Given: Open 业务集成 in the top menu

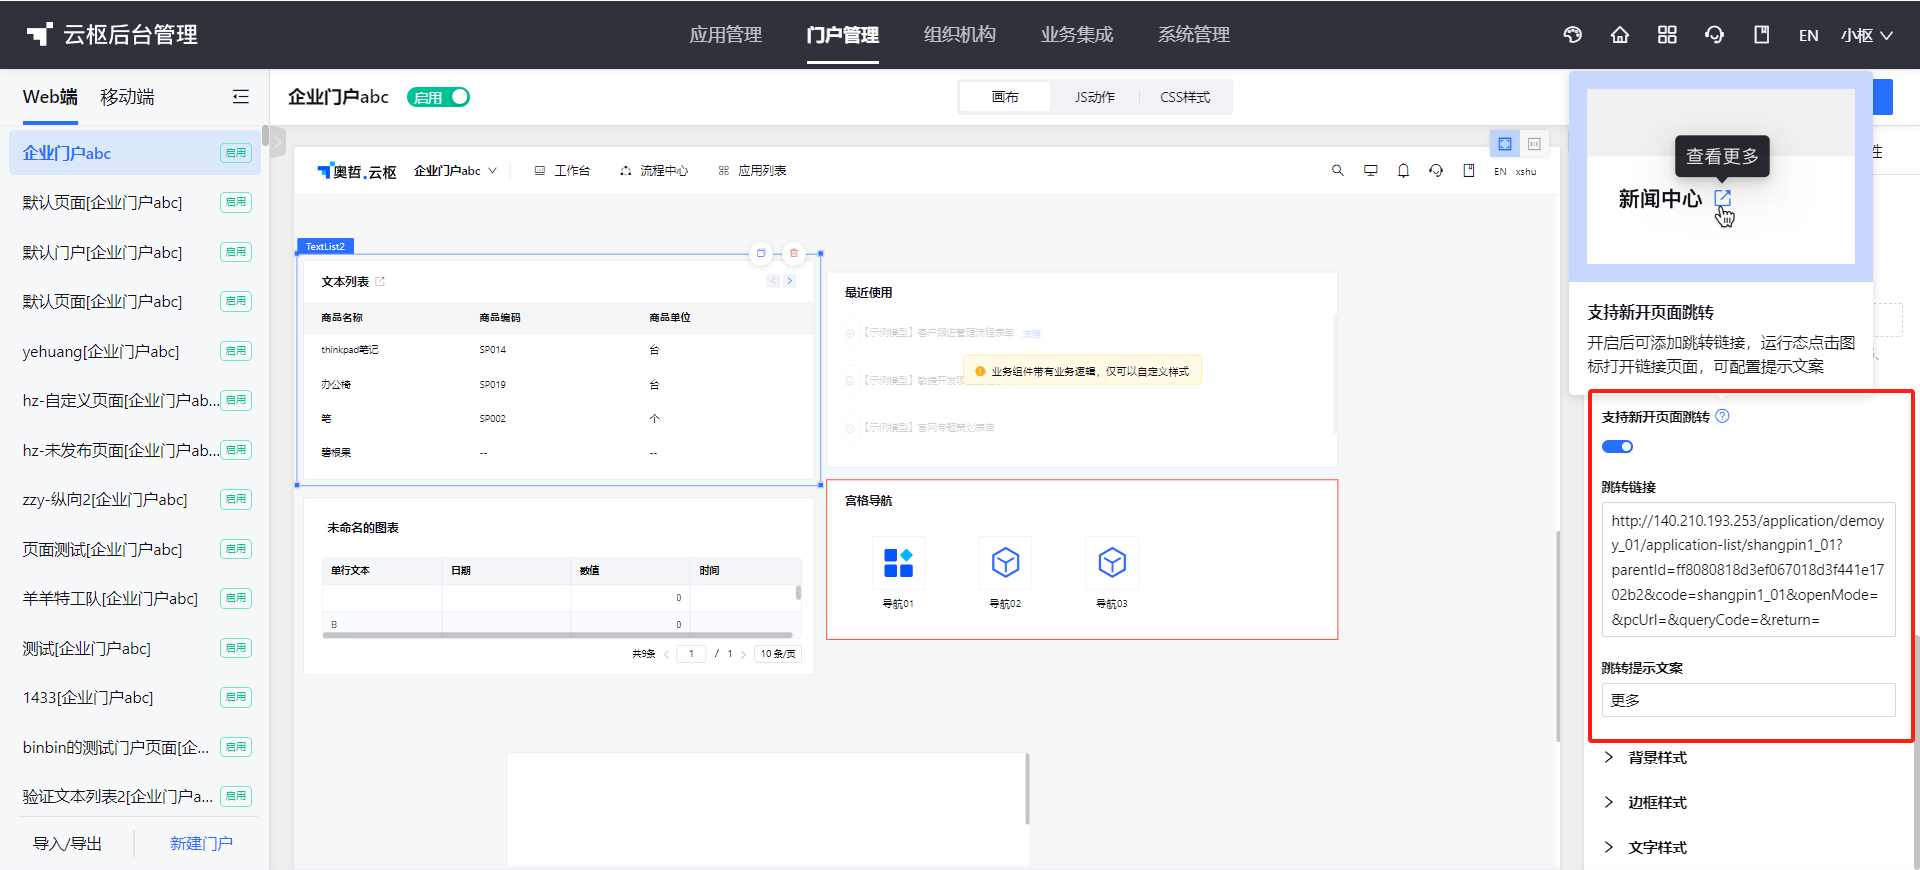Looking at the screenshot, I should (x=1077, y=35).
